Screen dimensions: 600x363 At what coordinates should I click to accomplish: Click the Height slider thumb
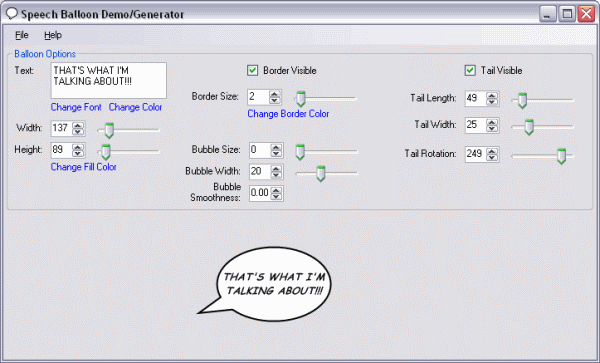[106, 152]
